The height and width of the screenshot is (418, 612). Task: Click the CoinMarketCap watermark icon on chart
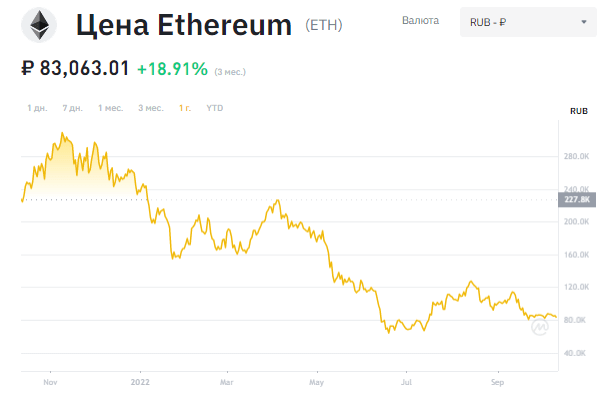[539, 327]
